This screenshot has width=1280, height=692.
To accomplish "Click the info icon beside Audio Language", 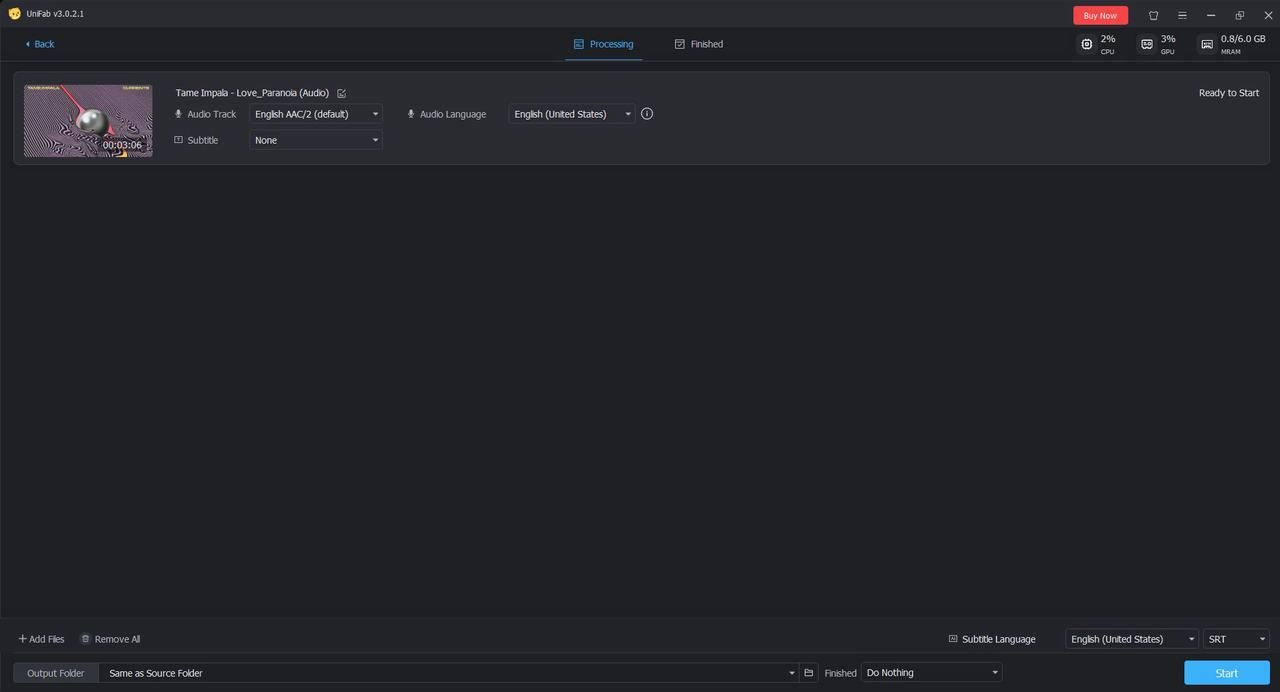I will 647,114.
